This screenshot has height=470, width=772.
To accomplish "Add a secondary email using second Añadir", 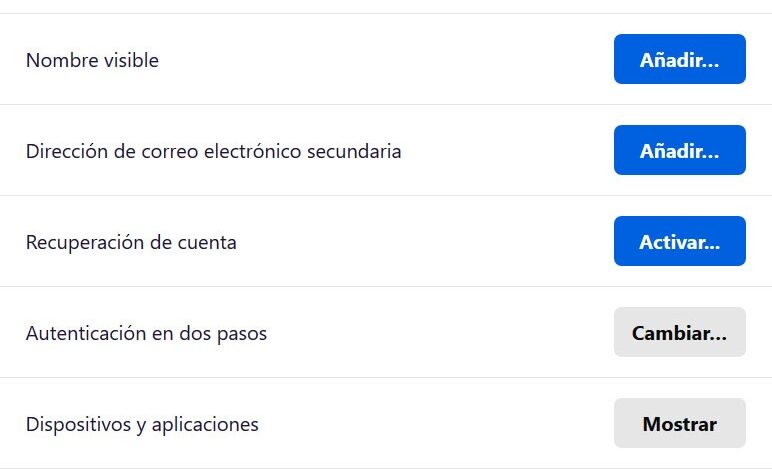I will (679, 151).
